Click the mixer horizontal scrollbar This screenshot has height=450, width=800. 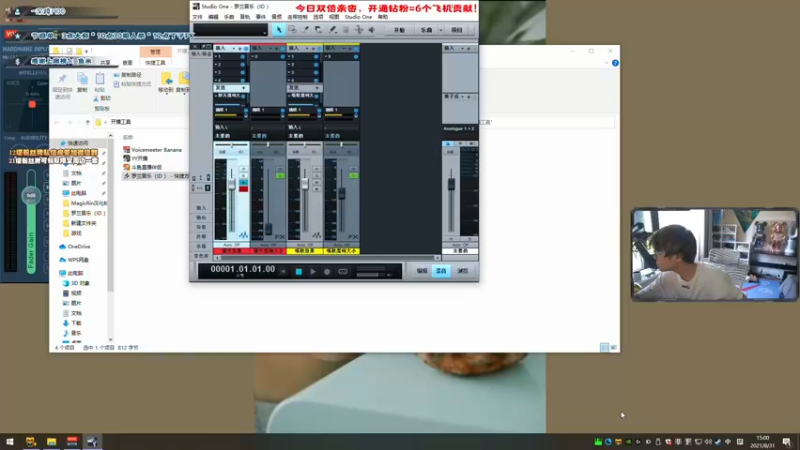click(x=327, y=258)
